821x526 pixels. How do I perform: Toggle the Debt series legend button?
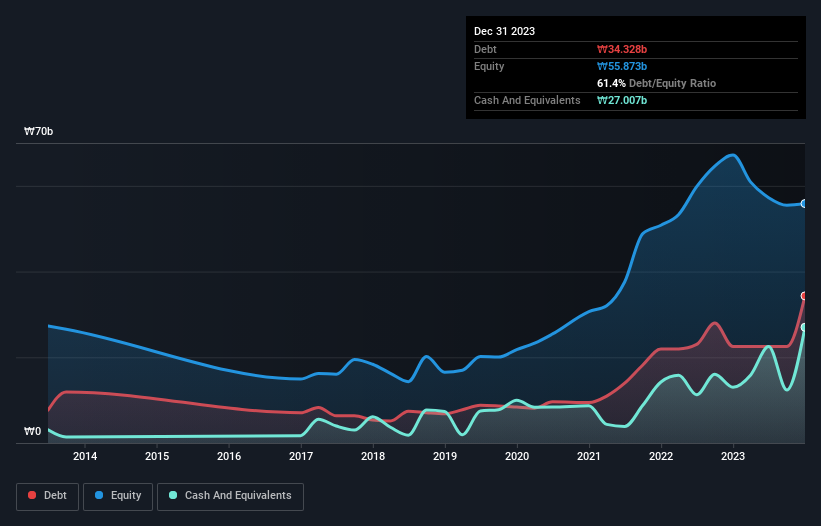point(47,496)
